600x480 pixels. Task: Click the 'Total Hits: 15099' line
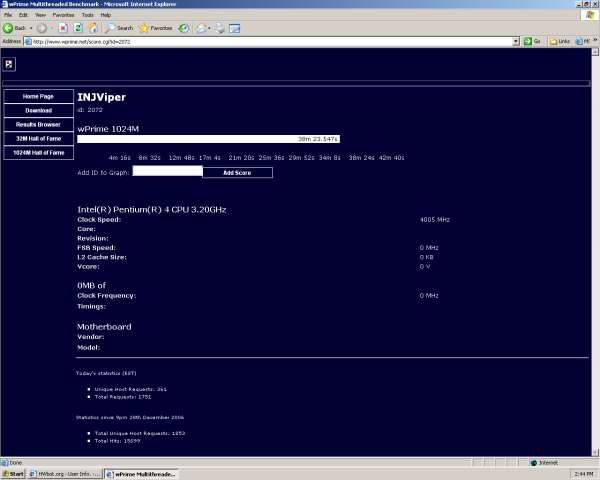(117, 441)
